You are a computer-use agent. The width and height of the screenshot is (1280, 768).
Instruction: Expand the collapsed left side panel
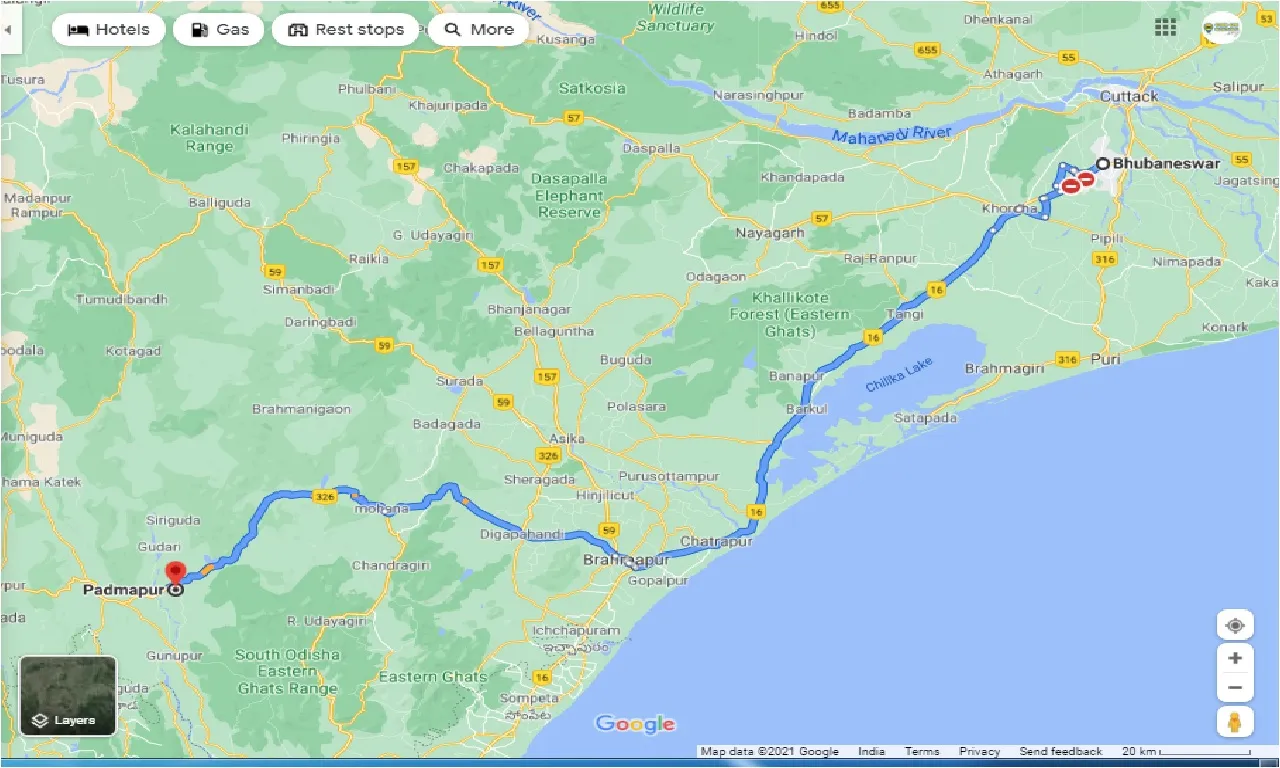tap(8, 30)
